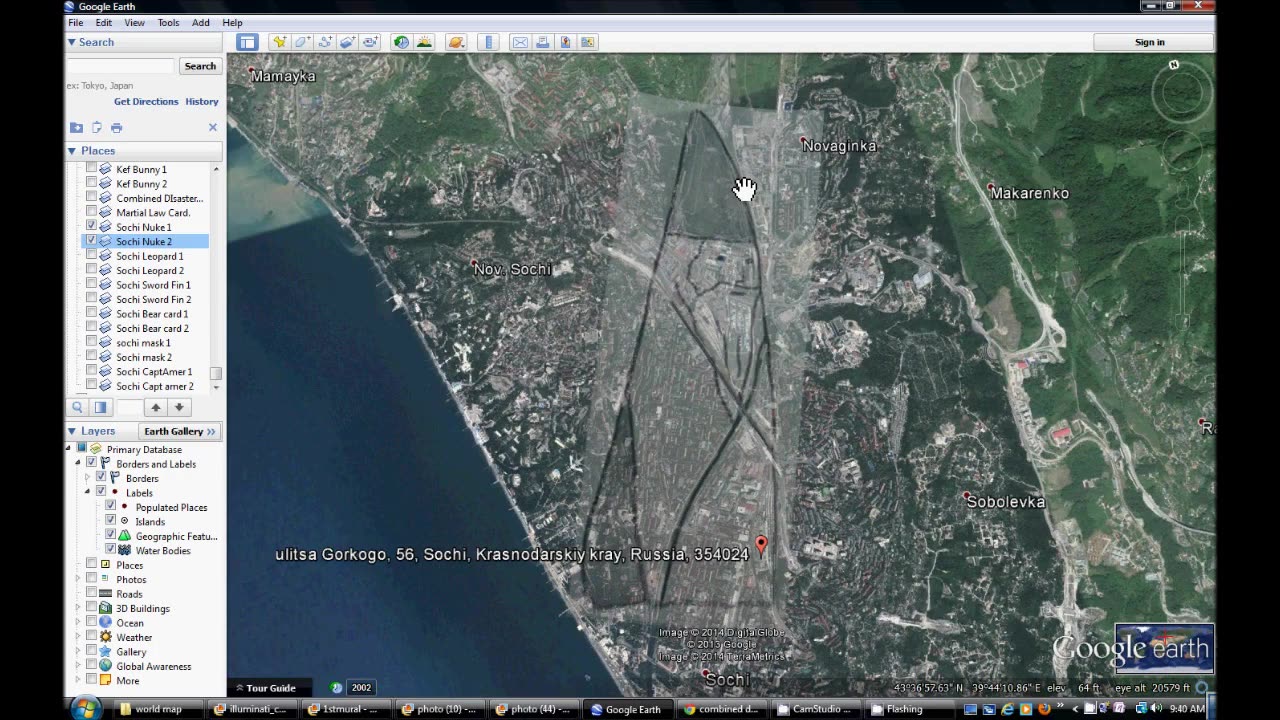This screenshot has width=1280, height=720.
Task: Add folder icon in Search panel
Action: (76, 127)
